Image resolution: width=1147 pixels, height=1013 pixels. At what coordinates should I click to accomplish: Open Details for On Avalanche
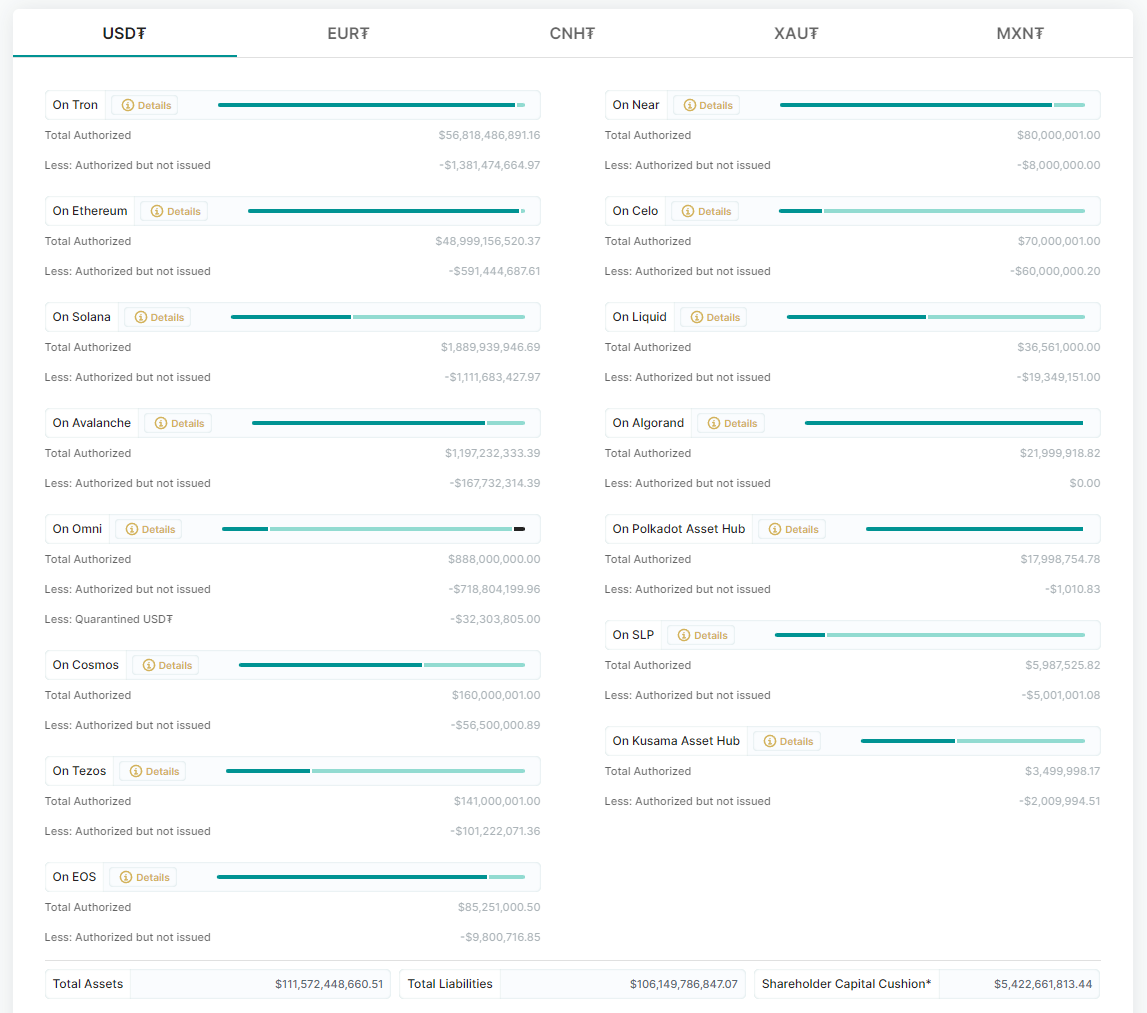[x=178, y=424]
